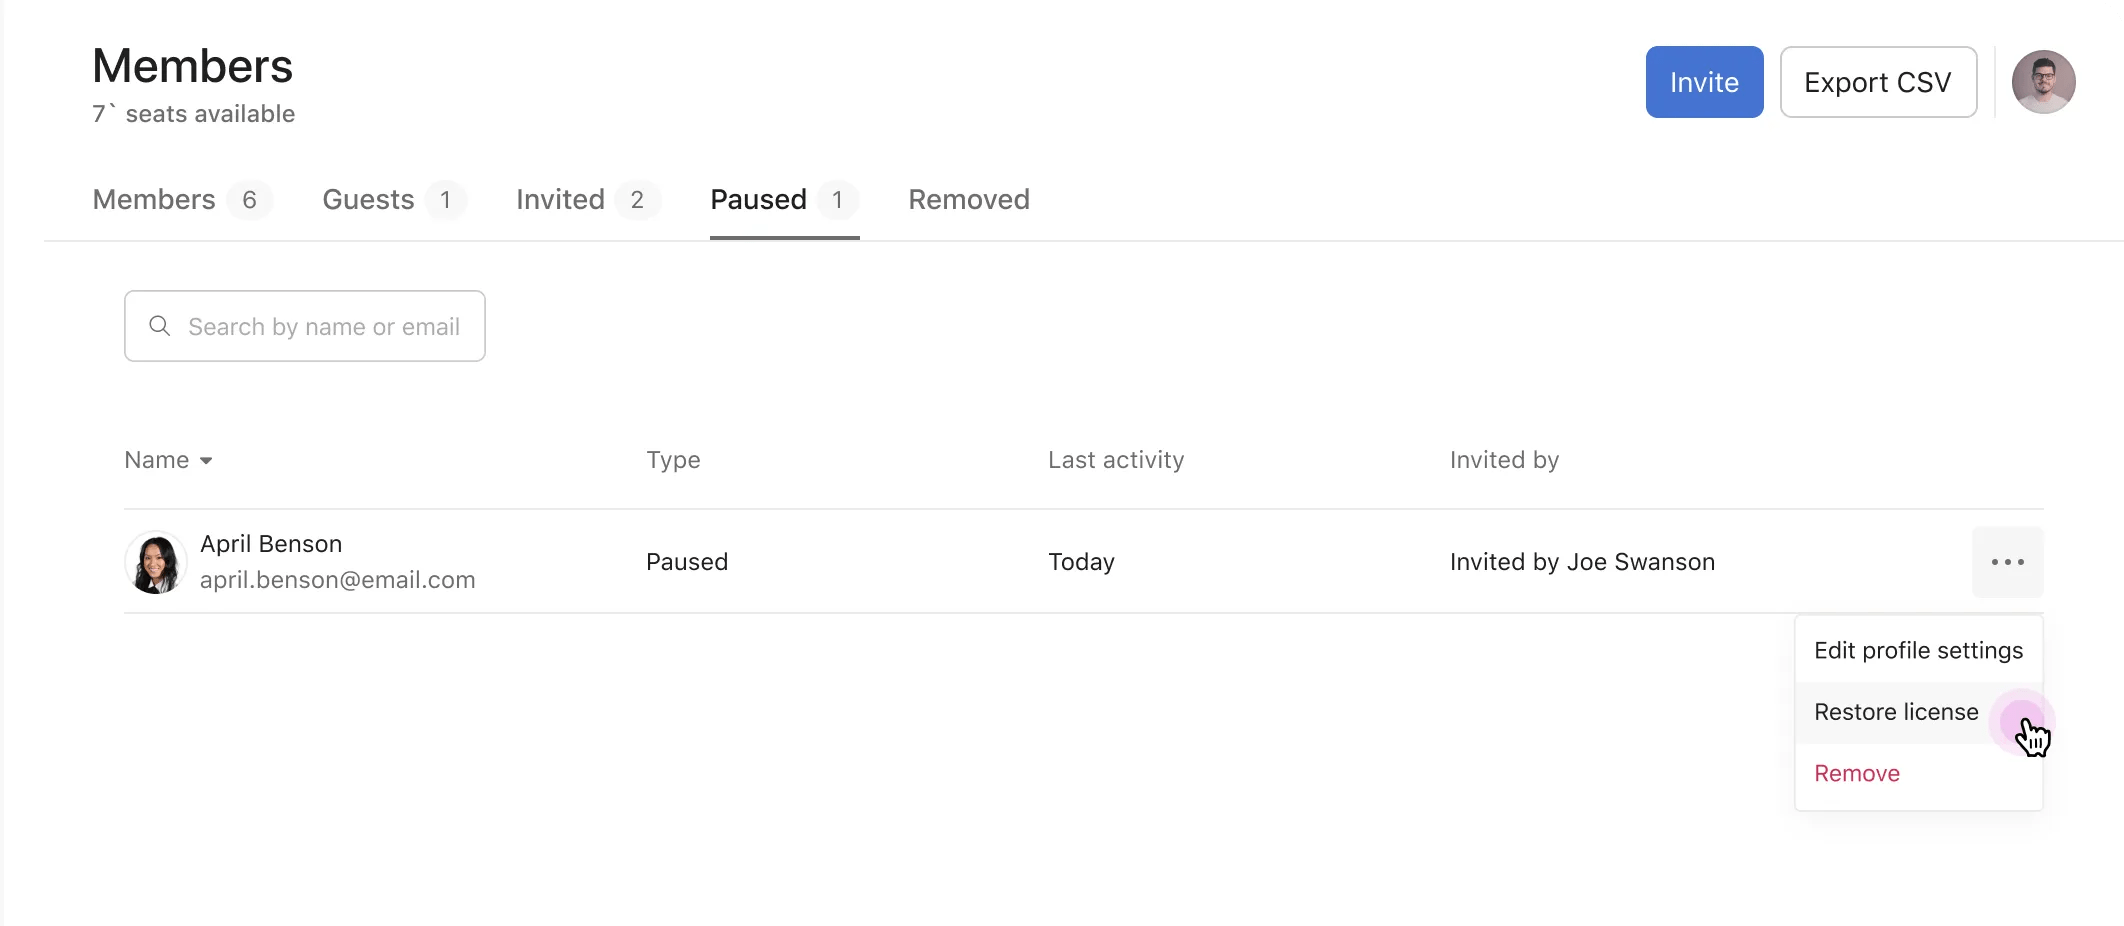Export the member list as CSV
Image resolution: width=2124 pixels, height=926 pixels.
(1877, 82)
